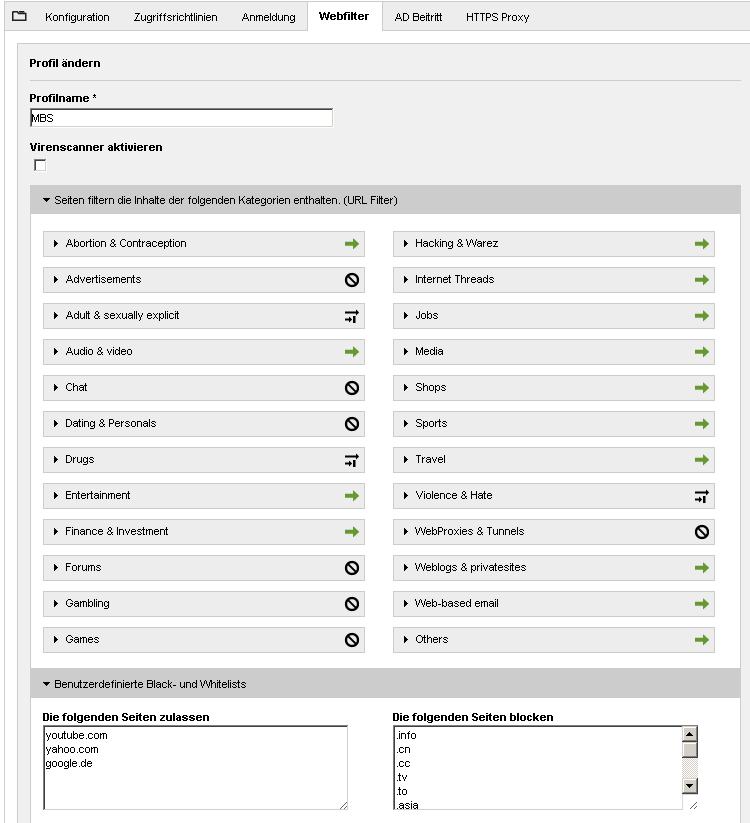Image resolution: width=750 pixels, height=823 pixels.
Task: Open the Zugriffsrichtlinien tab
Action: coord(175,17)
